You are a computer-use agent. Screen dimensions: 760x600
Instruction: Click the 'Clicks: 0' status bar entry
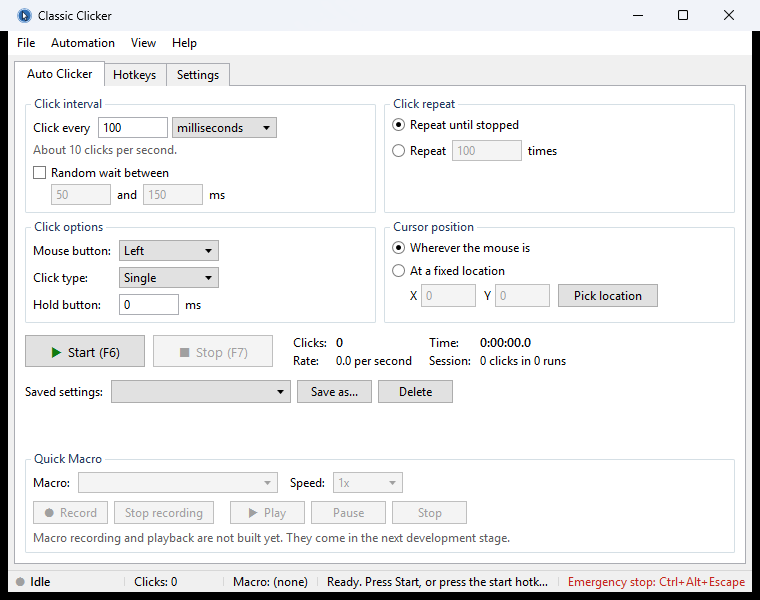click(x=156, y=582)
